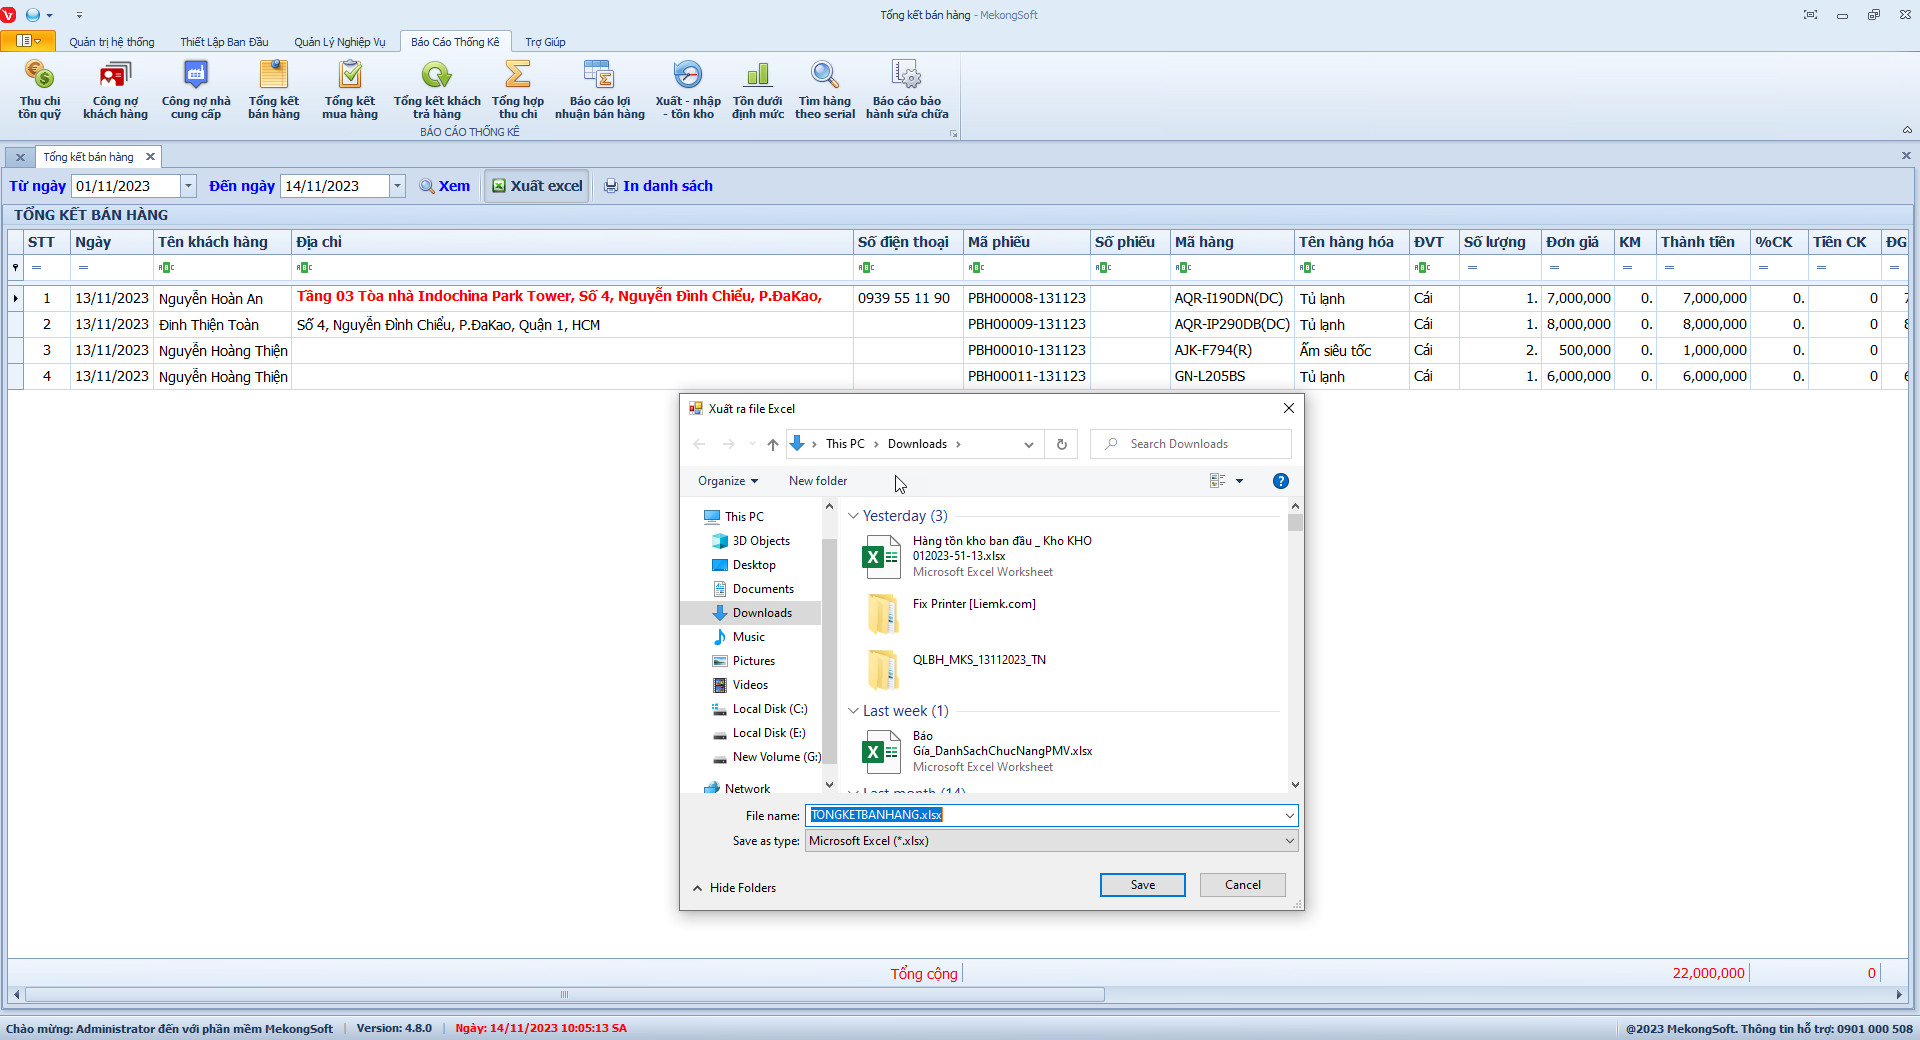The width and height of the screenshot is (1920, 1040).
Task: Collapse the ribbon with the arrow
Action: [x=1907, y=130]
